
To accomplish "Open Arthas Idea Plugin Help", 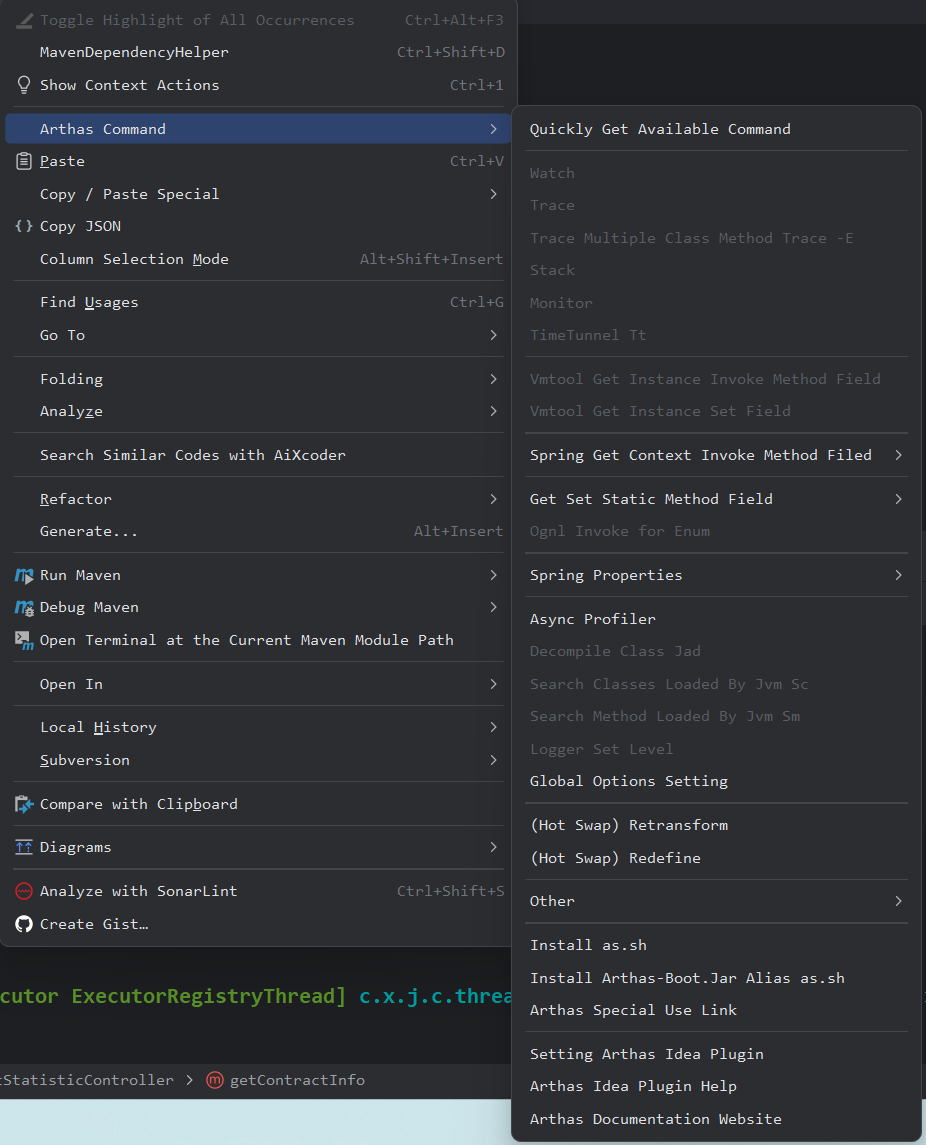I will pyautogui.click(x=716, y=1087).
